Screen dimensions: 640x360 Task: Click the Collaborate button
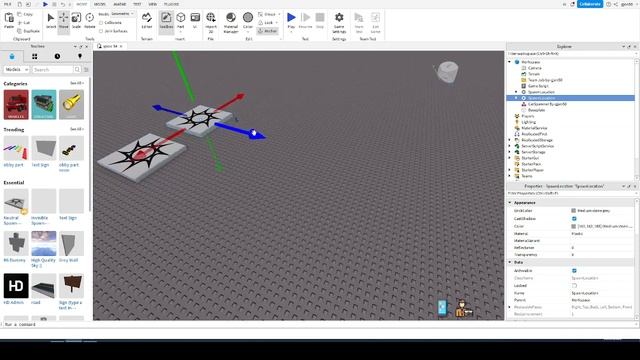click(x=590, y=4)
